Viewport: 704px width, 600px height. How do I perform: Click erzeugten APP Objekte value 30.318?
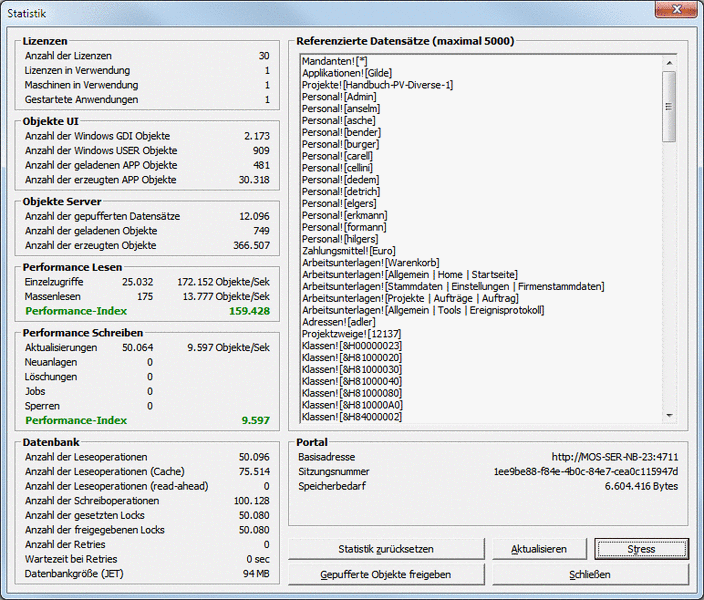click(x=254, y=180)
